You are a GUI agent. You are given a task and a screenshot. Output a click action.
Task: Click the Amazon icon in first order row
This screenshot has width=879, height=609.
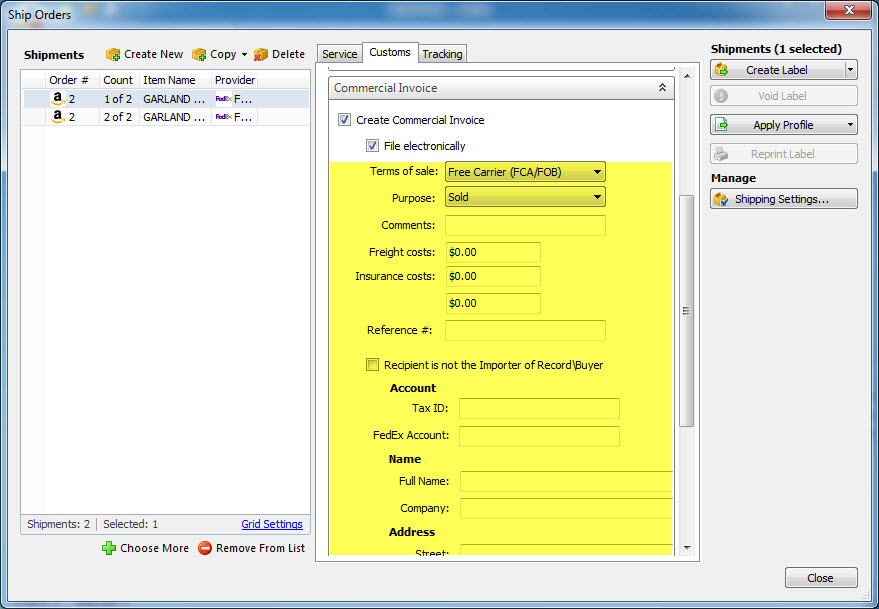(58, 99)
